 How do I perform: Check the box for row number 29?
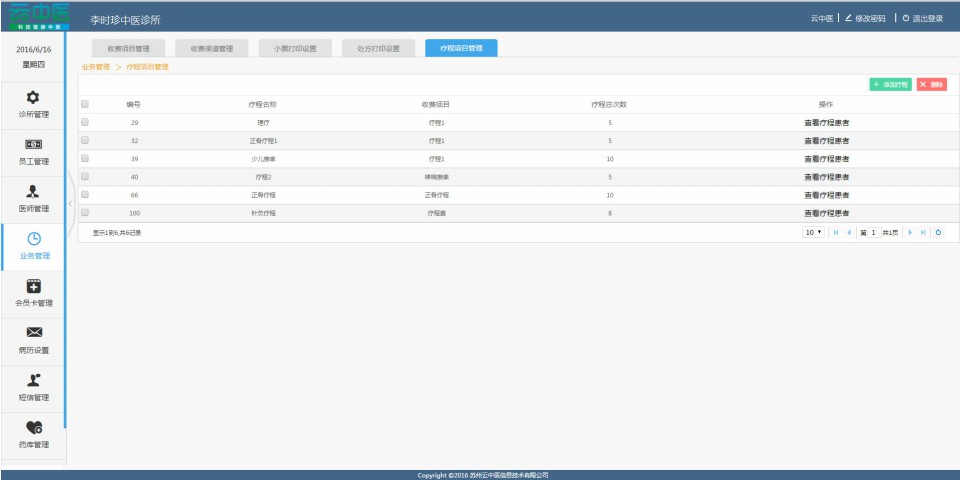85,122
